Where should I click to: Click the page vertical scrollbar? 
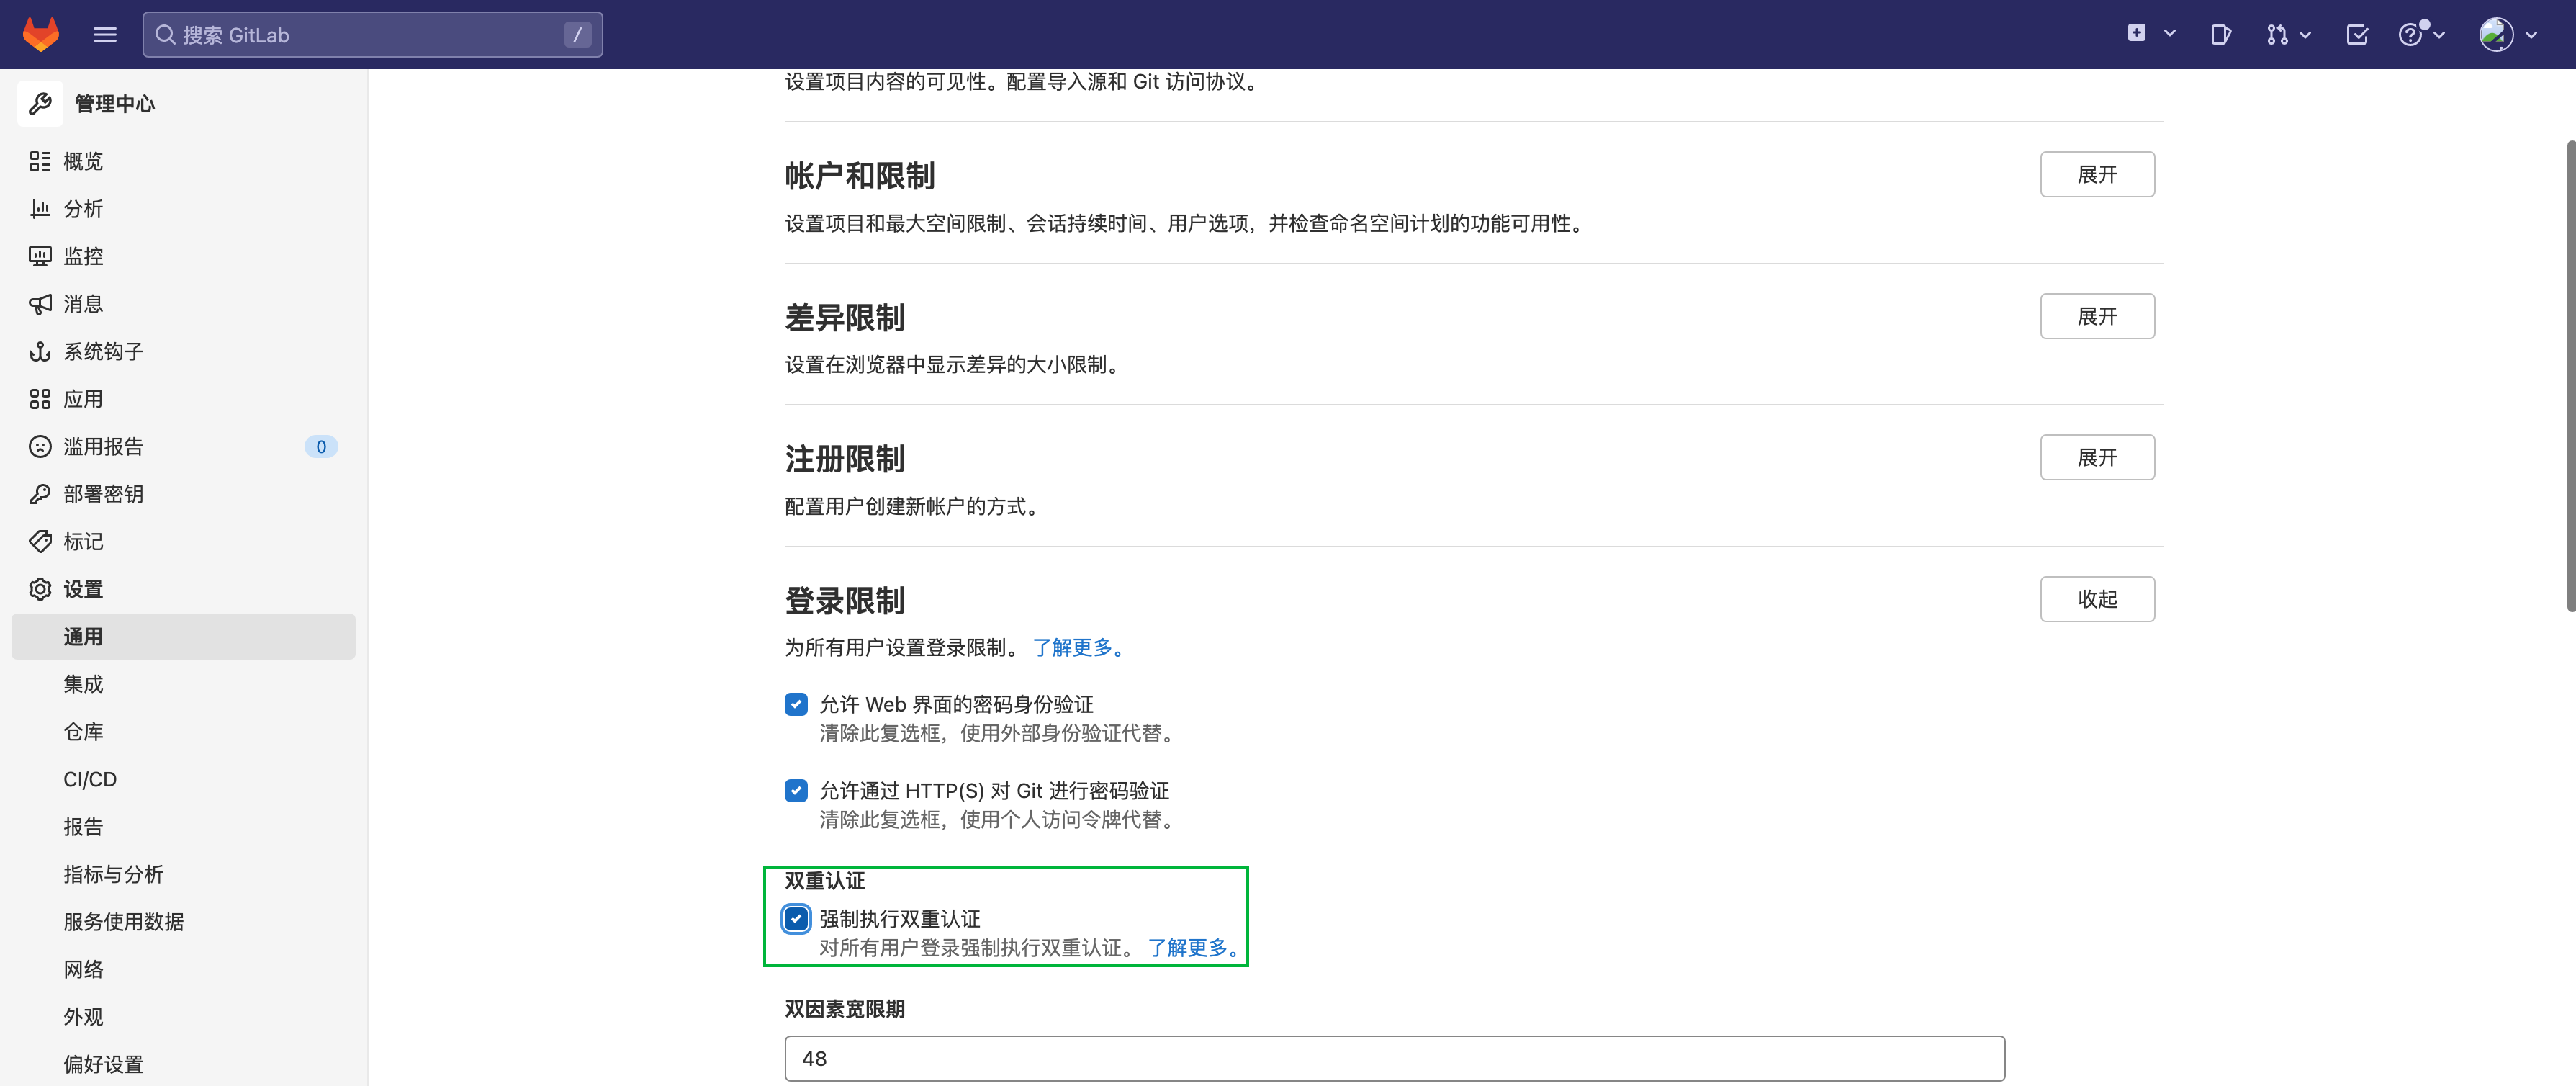2570,375
